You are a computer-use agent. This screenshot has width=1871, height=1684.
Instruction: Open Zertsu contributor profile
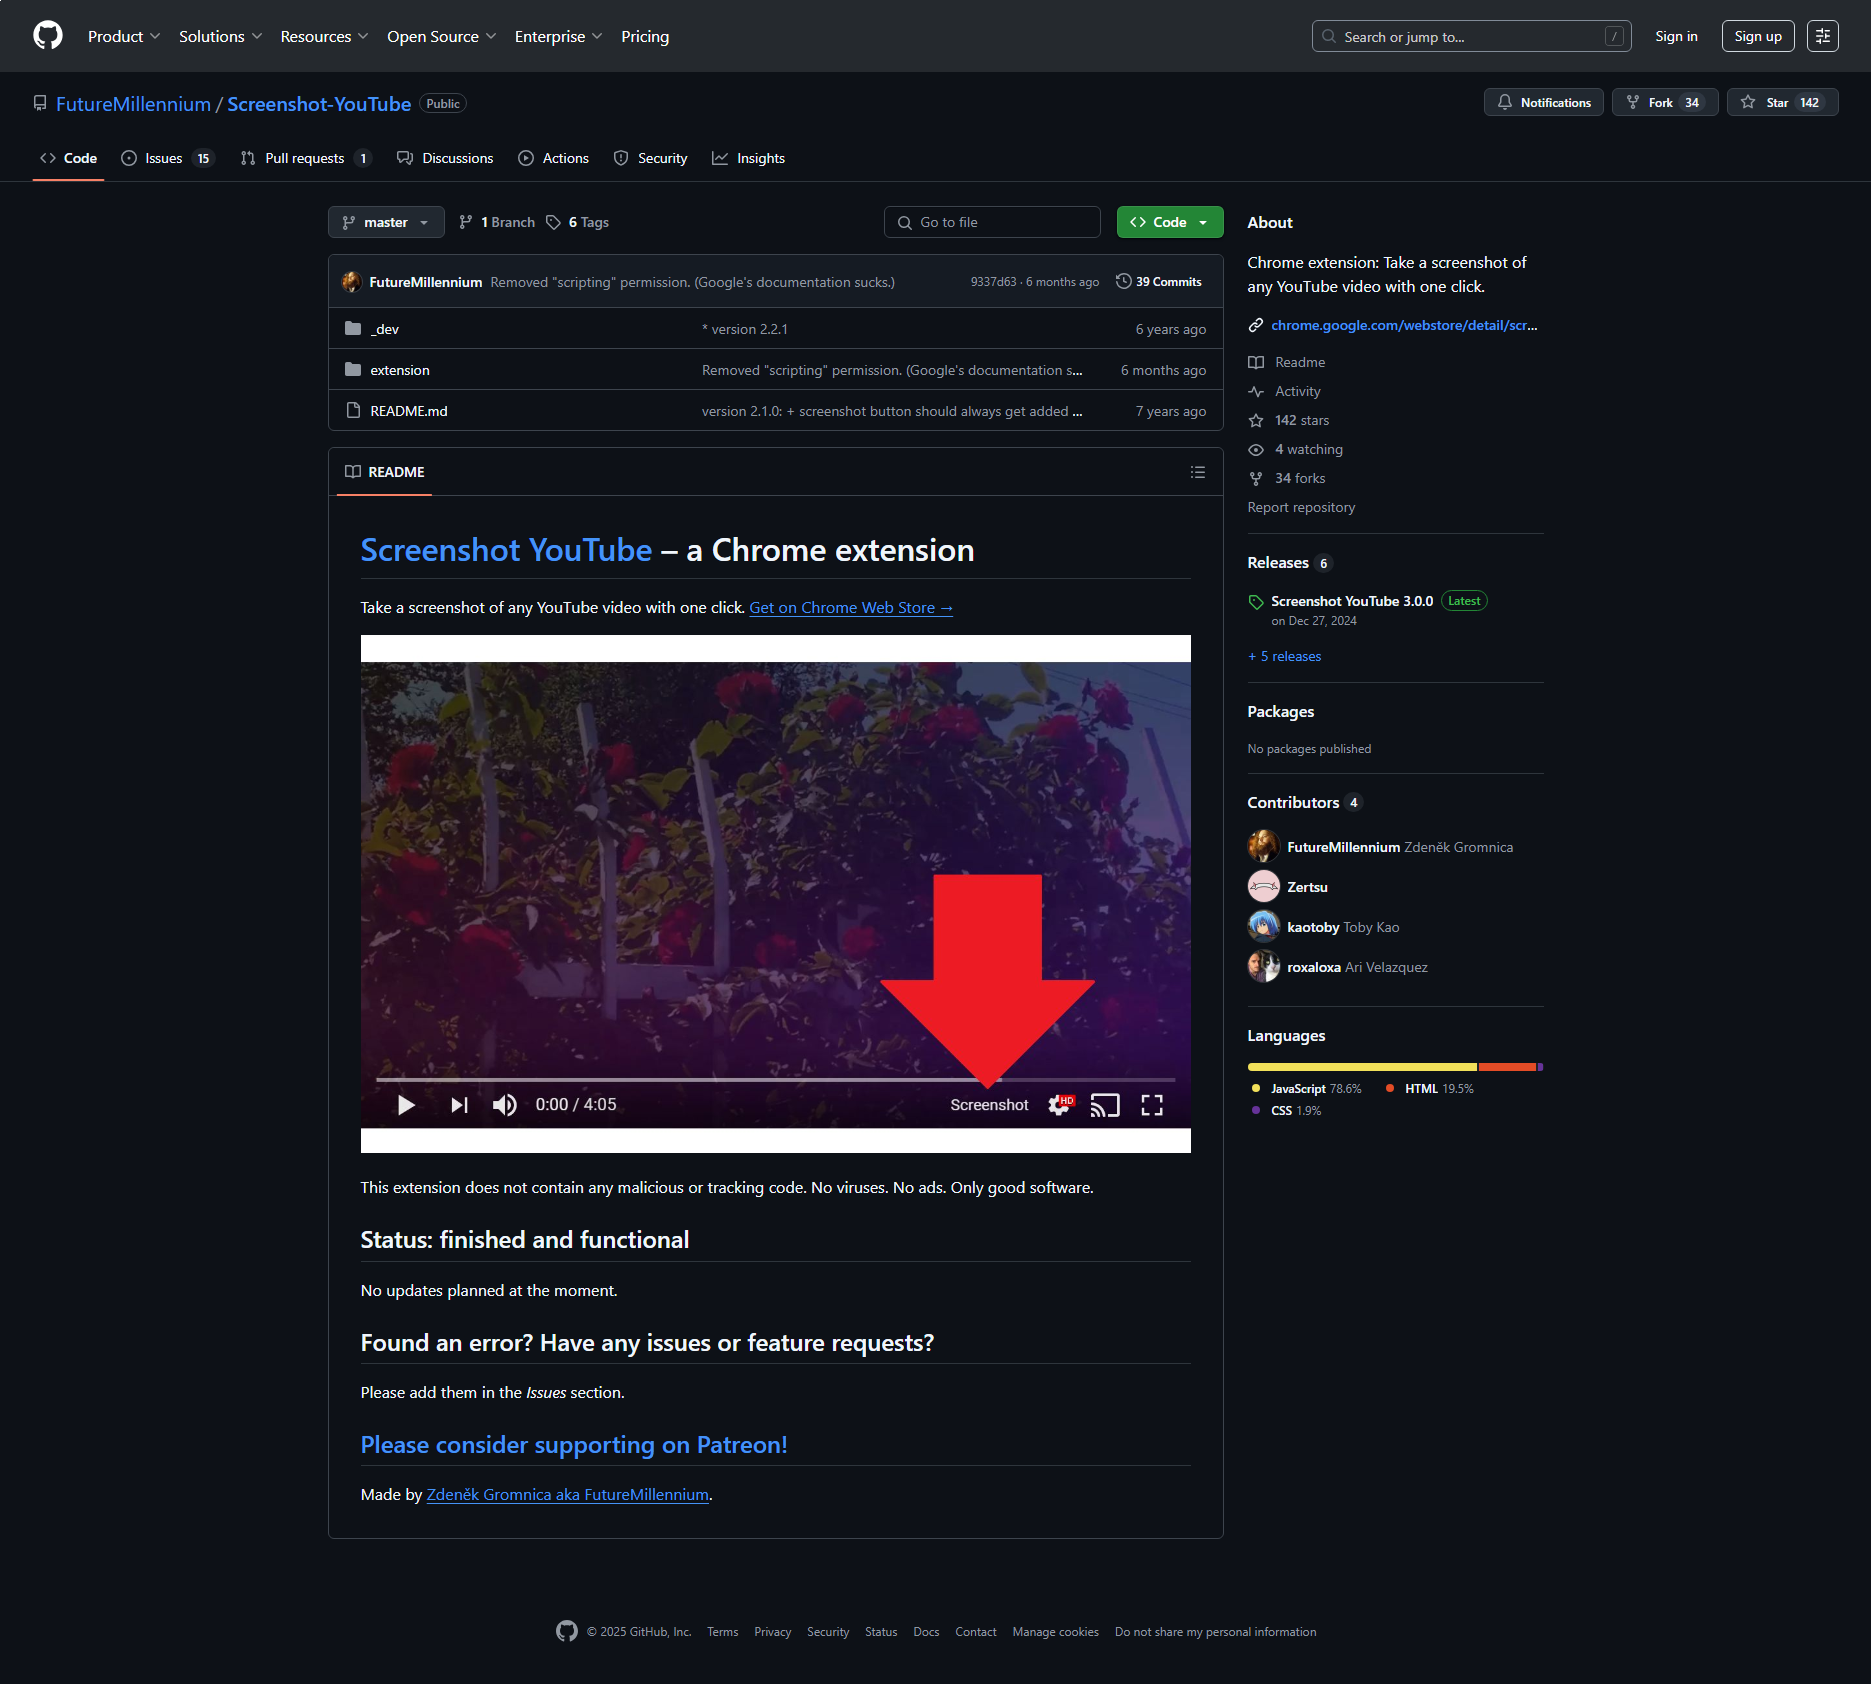[1307, 887]
